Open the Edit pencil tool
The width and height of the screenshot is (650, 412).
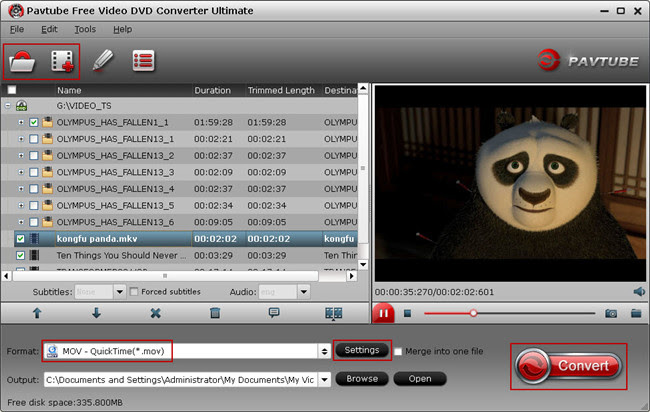(102, 61)
